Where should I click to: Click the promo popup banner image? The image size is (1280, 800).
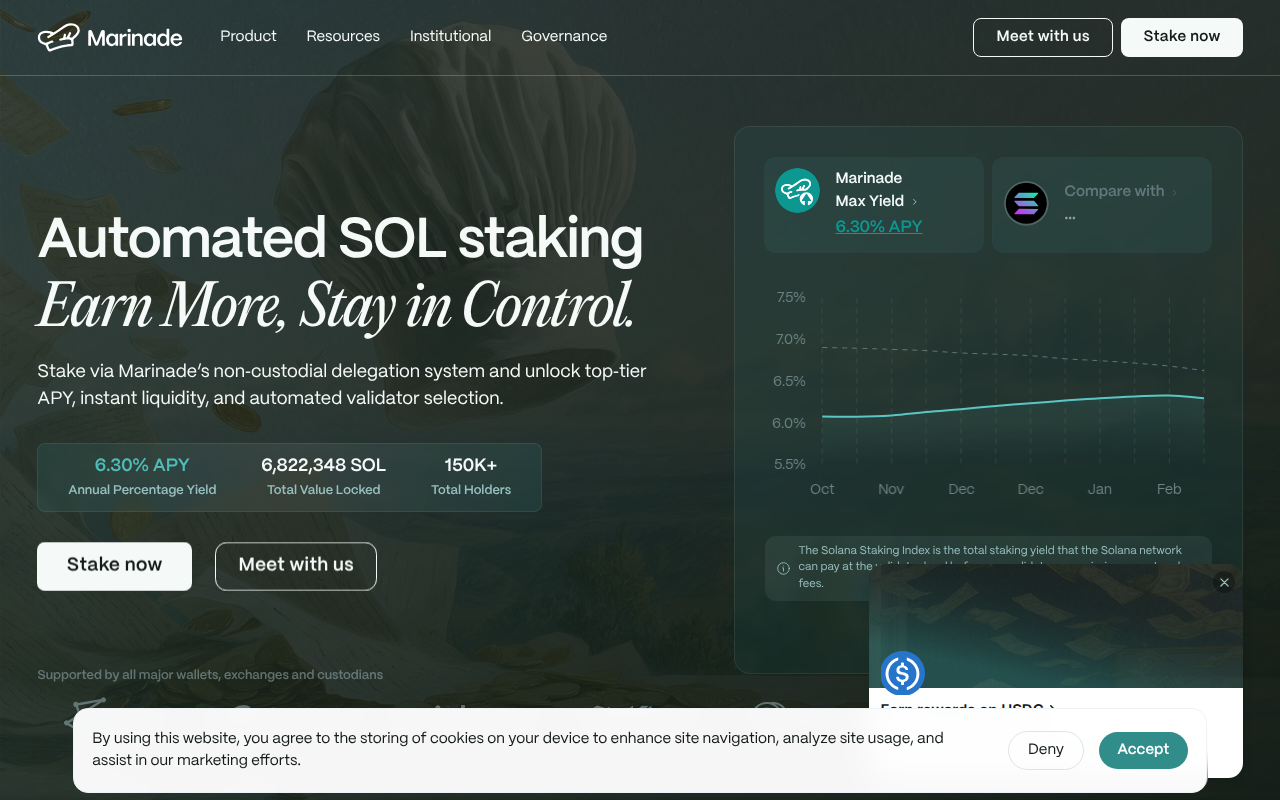pos(1056,626)
